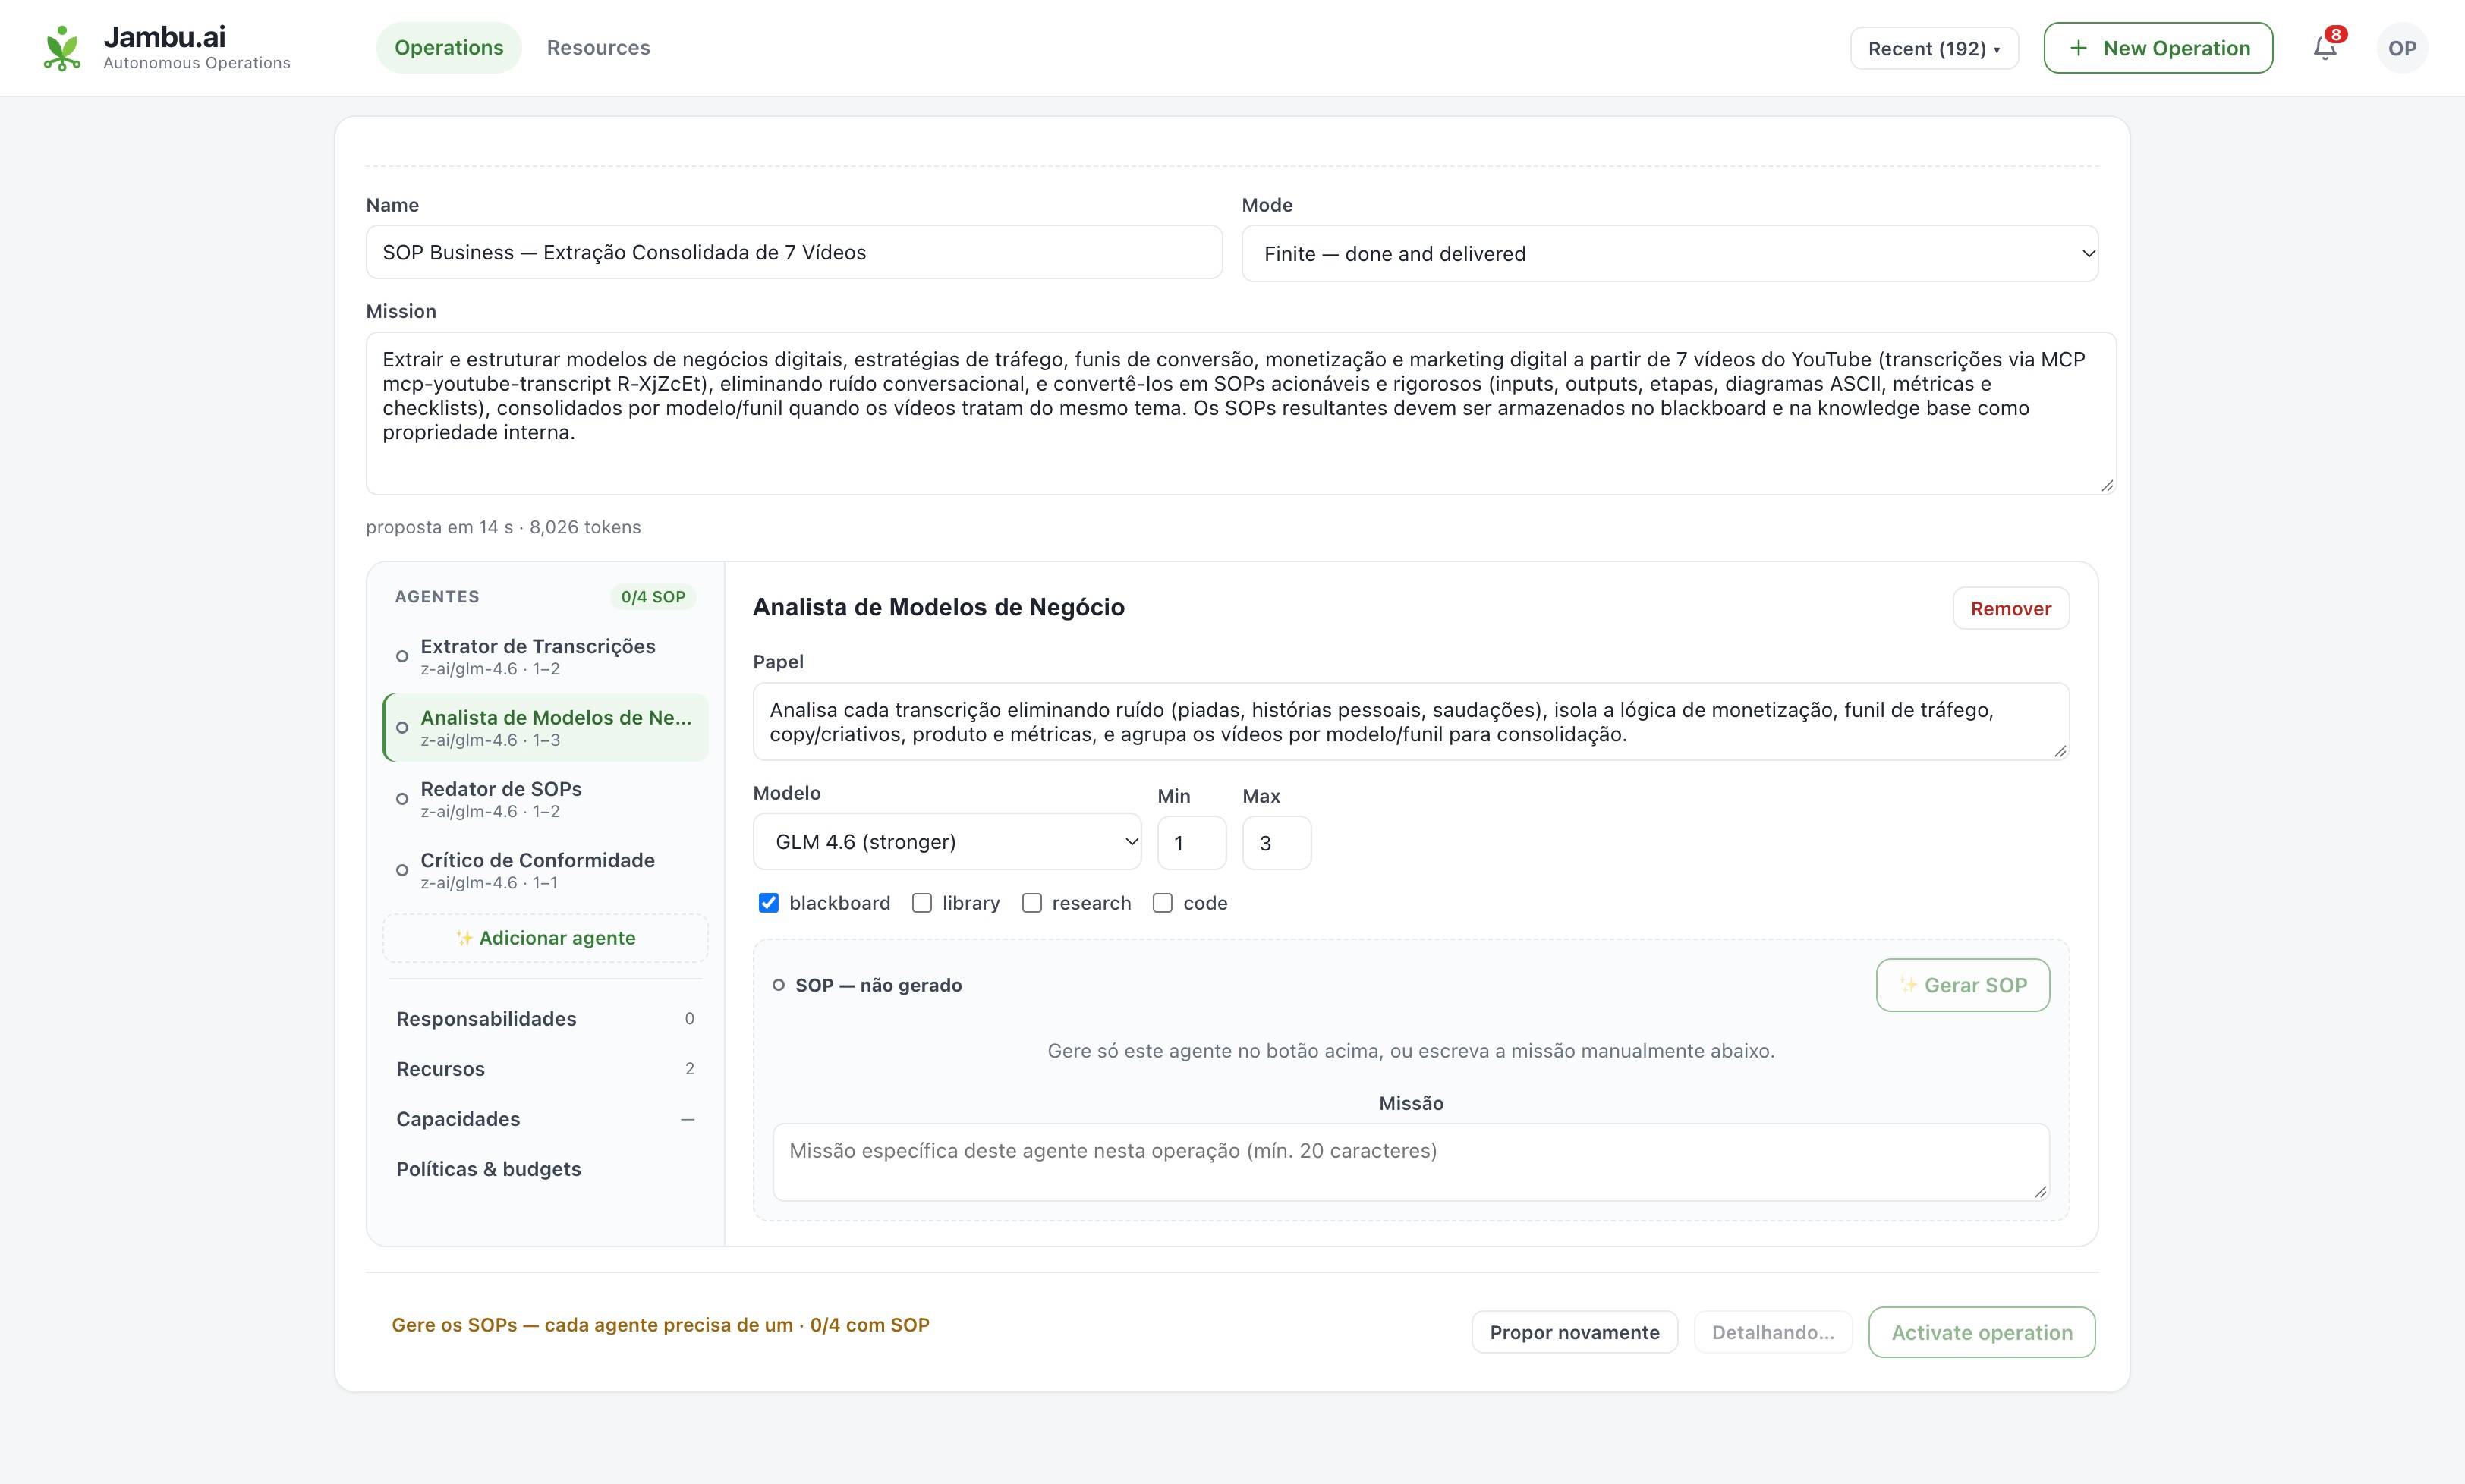2465x1484 pixels.
Task: Focus the Max value field
Action: pyautogui.click(x=1276, y=843)
